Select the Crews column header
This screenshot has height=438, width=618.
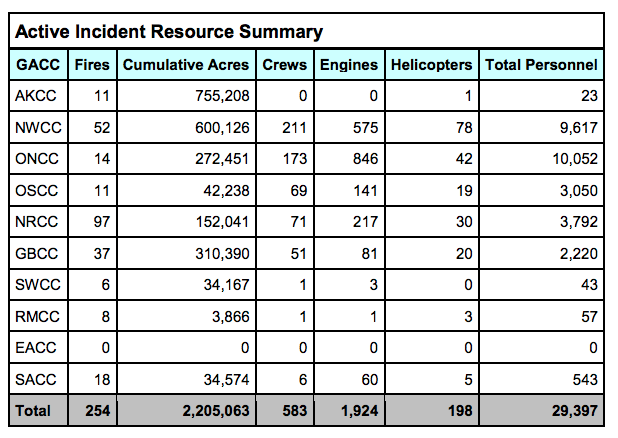pyautogui.click(x=285, y=65)
